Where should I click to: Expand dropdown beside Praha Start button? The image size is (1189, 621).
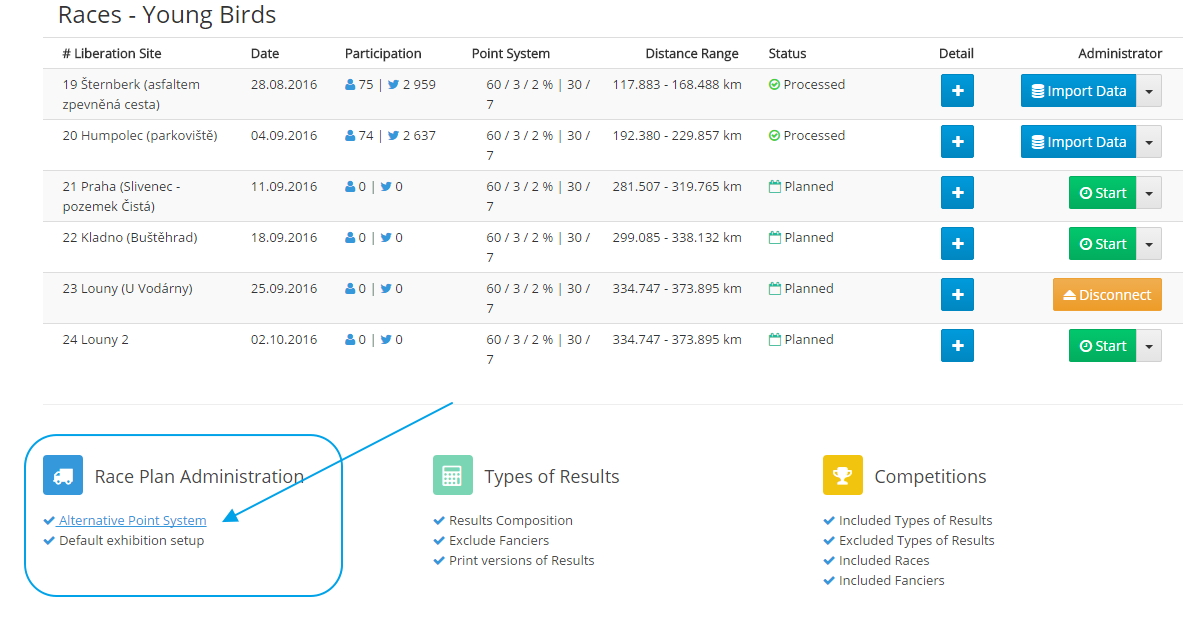tap(1149, 193)
